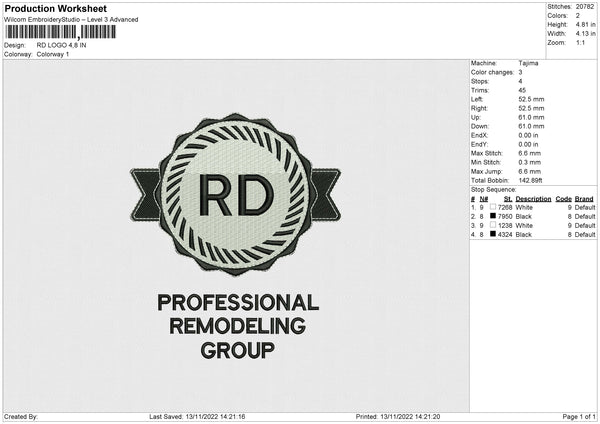Click "Wilcom EmbroideryStudio – Level 3 Advanced" text
Image resolution: width=600 pixels, height=424 pixels.
71,20
